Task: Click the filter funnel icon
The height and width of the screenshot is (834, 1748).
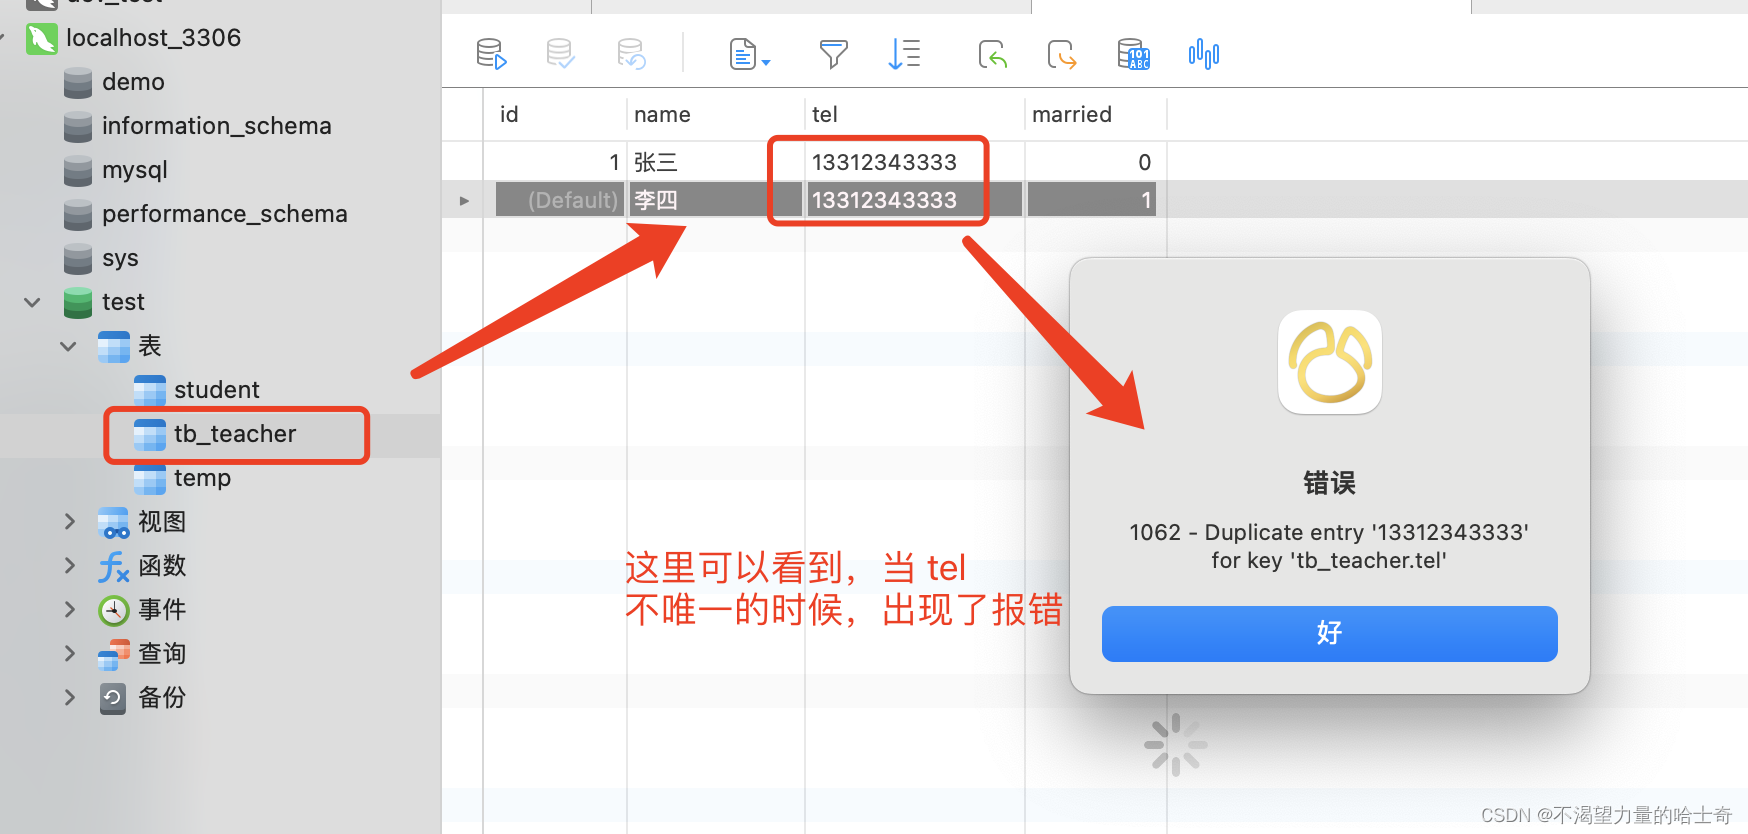Action: (x=833, y=54)
